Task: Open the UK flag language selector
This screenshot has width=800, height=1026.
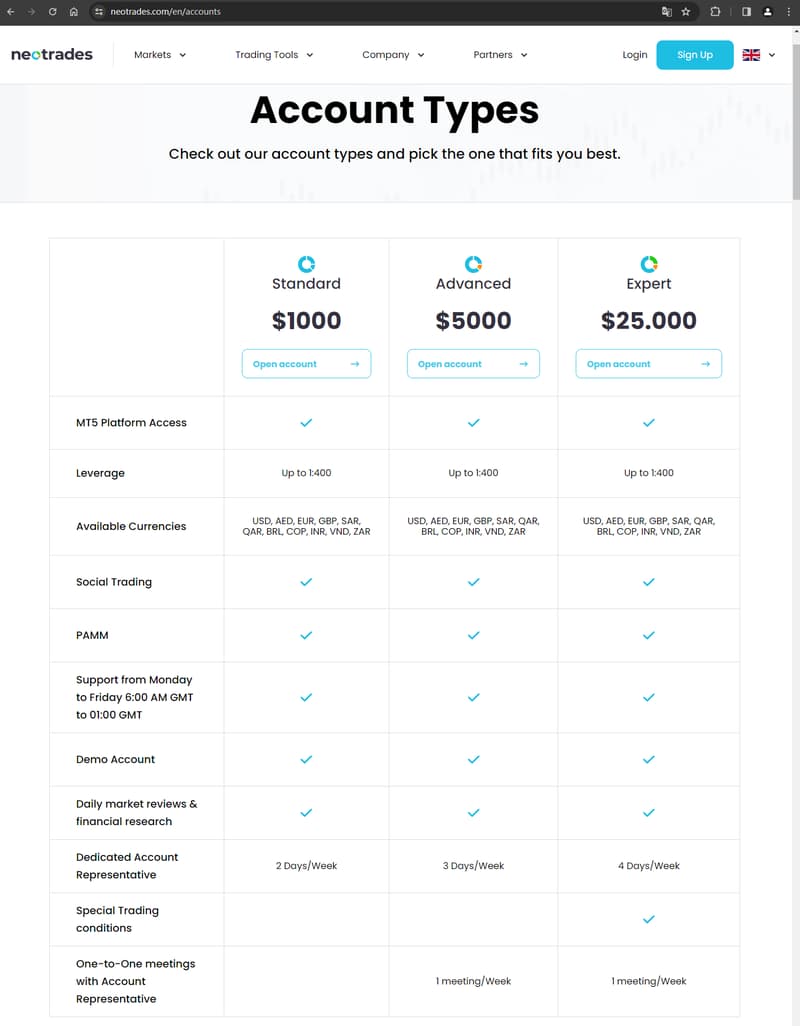Action: coord(759,55)
